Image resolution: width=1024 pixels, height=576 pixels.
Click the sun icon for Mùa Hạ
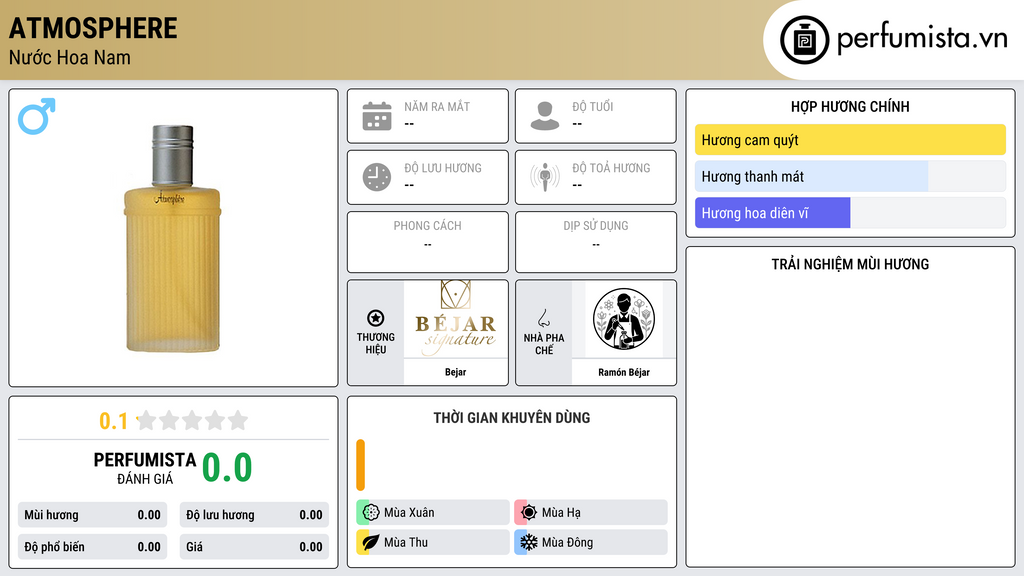529,513
